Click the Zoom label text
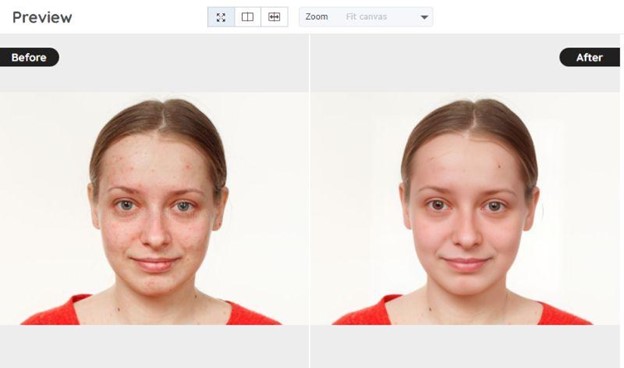 [x=317, y=17]
